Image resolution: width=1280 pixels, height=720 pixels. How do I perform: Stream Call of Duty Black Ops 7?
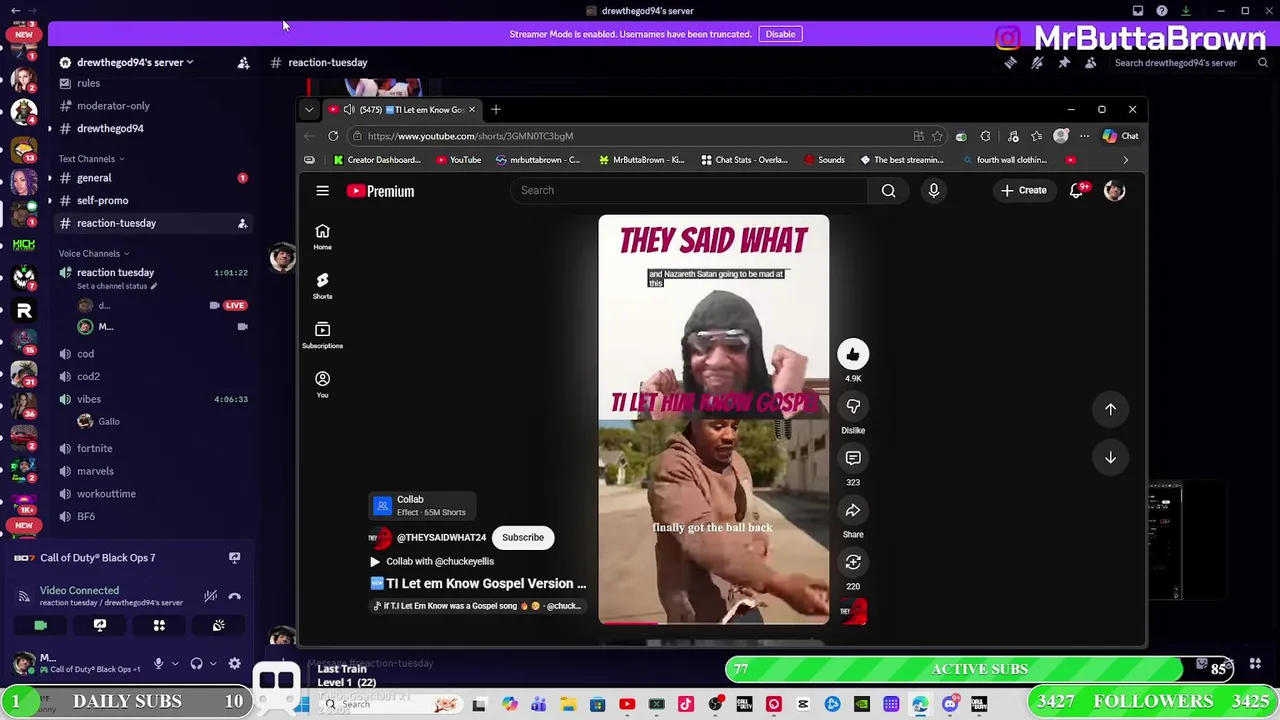tap(234, 558)
